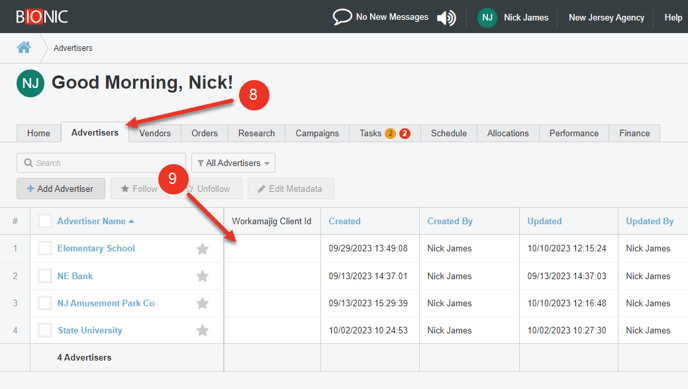Open the Tasks tab

tap(370, 133)
